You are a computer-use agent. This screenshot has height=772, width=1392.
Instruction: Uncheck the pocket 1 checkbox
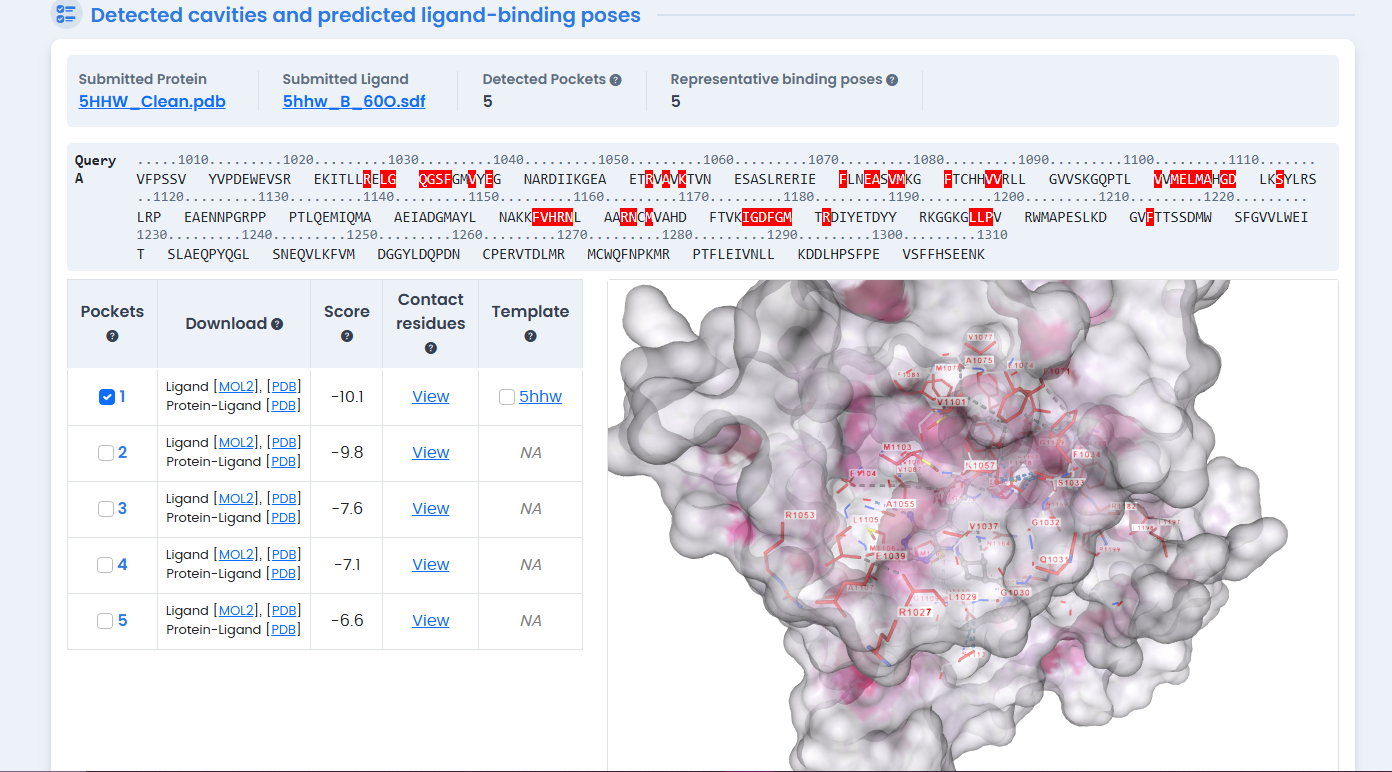click(x=107, y=397)
